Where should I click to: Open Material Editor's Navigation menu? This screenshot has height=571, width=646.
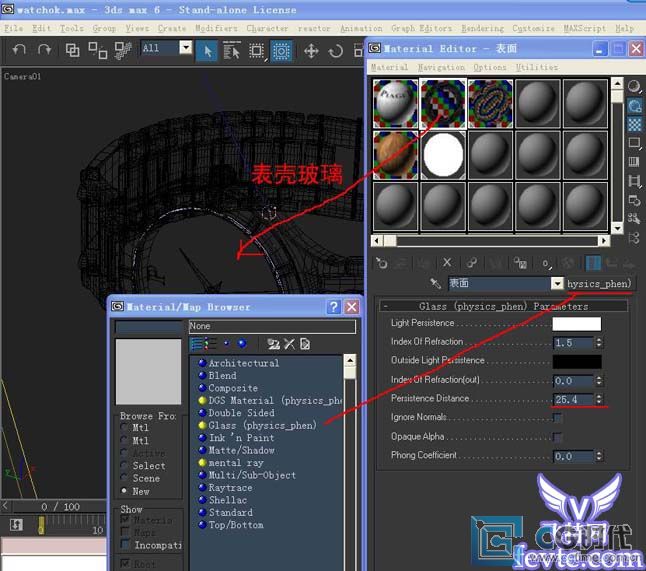[441, 67]
